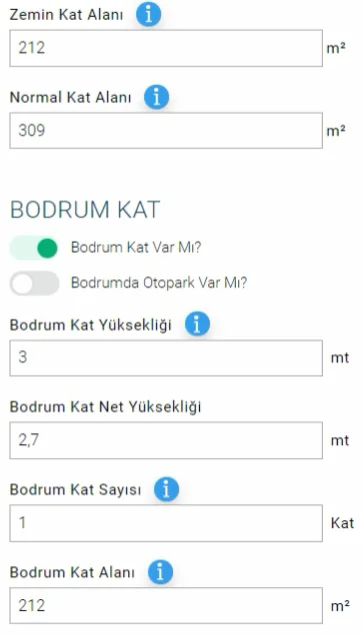
Task: Click the Normal Kat Alanı label text
Action: (70, 98)
